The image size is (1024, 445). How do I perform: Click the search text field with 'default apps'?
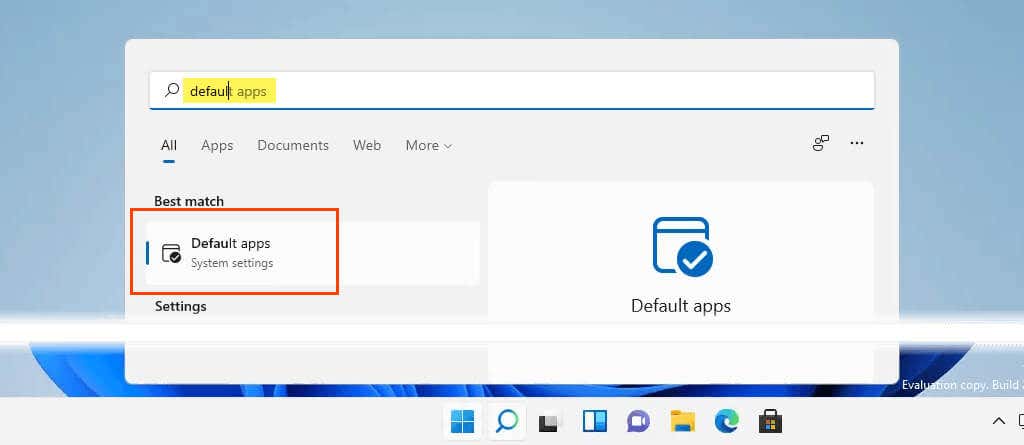pyautogui.click(x=512, y=90)
